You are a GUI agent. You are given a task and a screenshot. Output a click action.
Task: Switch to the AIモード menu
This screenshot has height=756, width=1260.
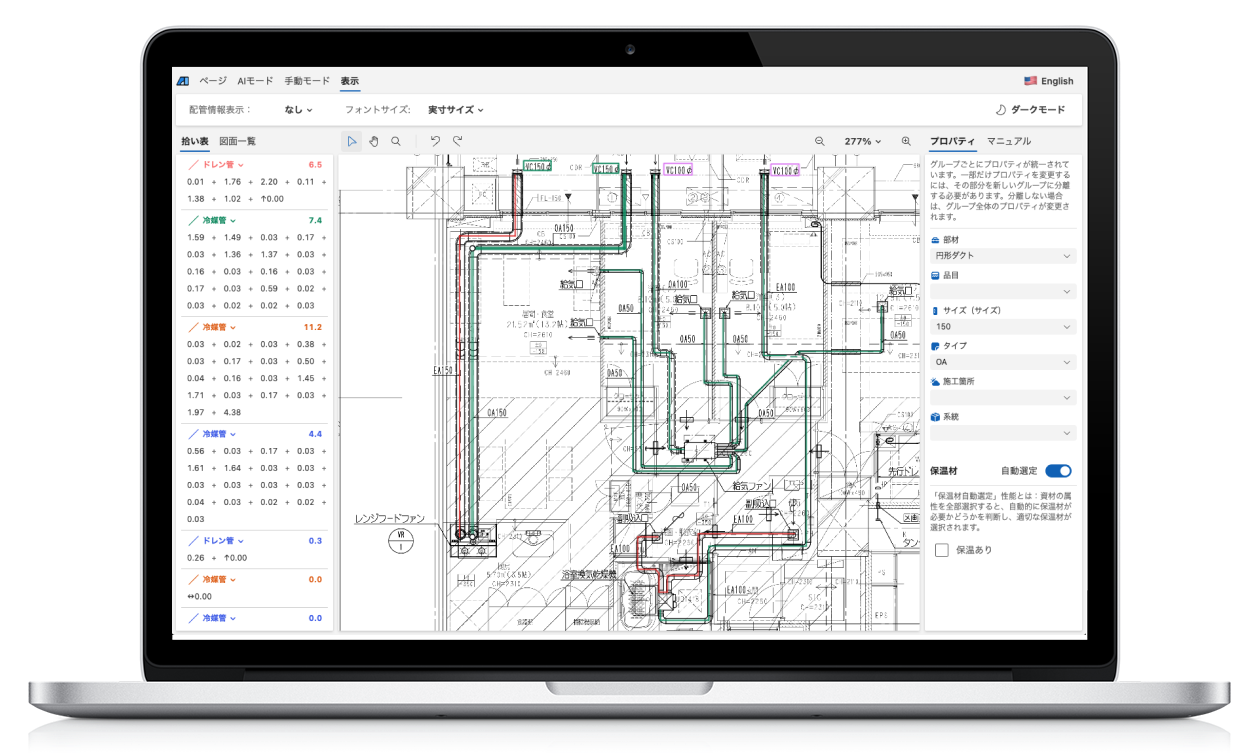tap(255, 81)
